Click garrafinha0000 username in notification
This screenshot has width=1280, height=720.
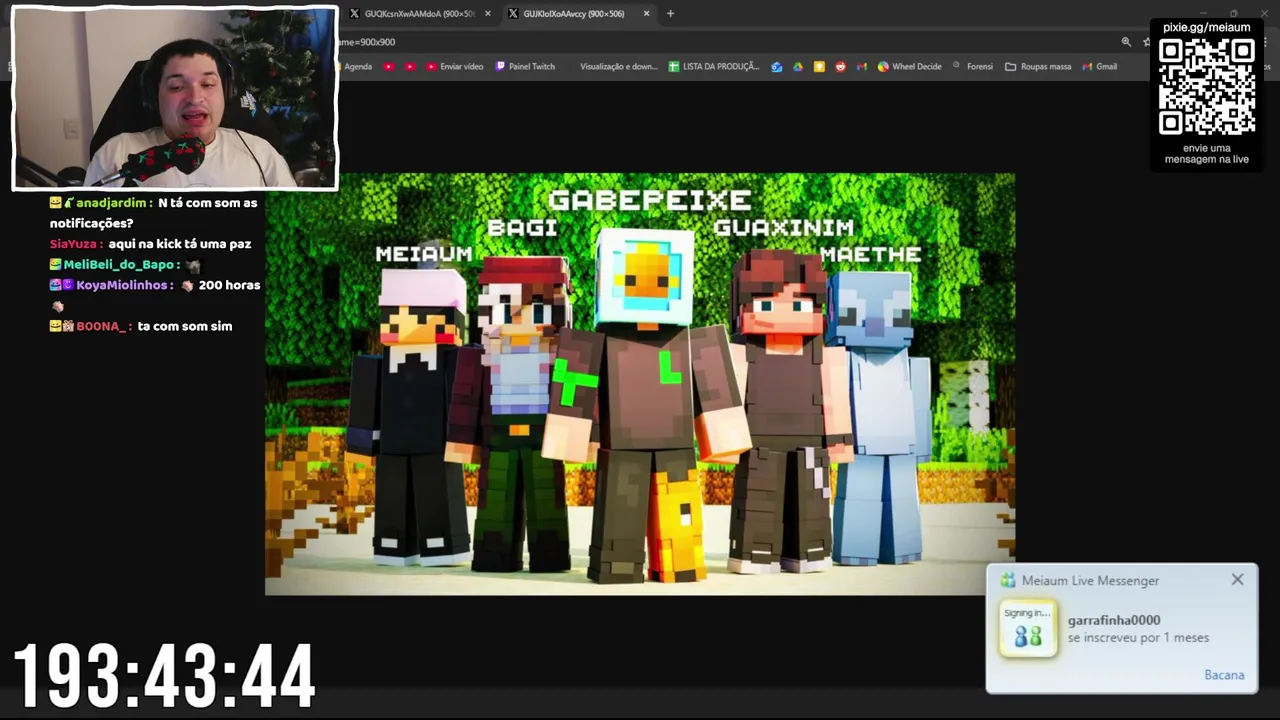tap(1114, 620)
